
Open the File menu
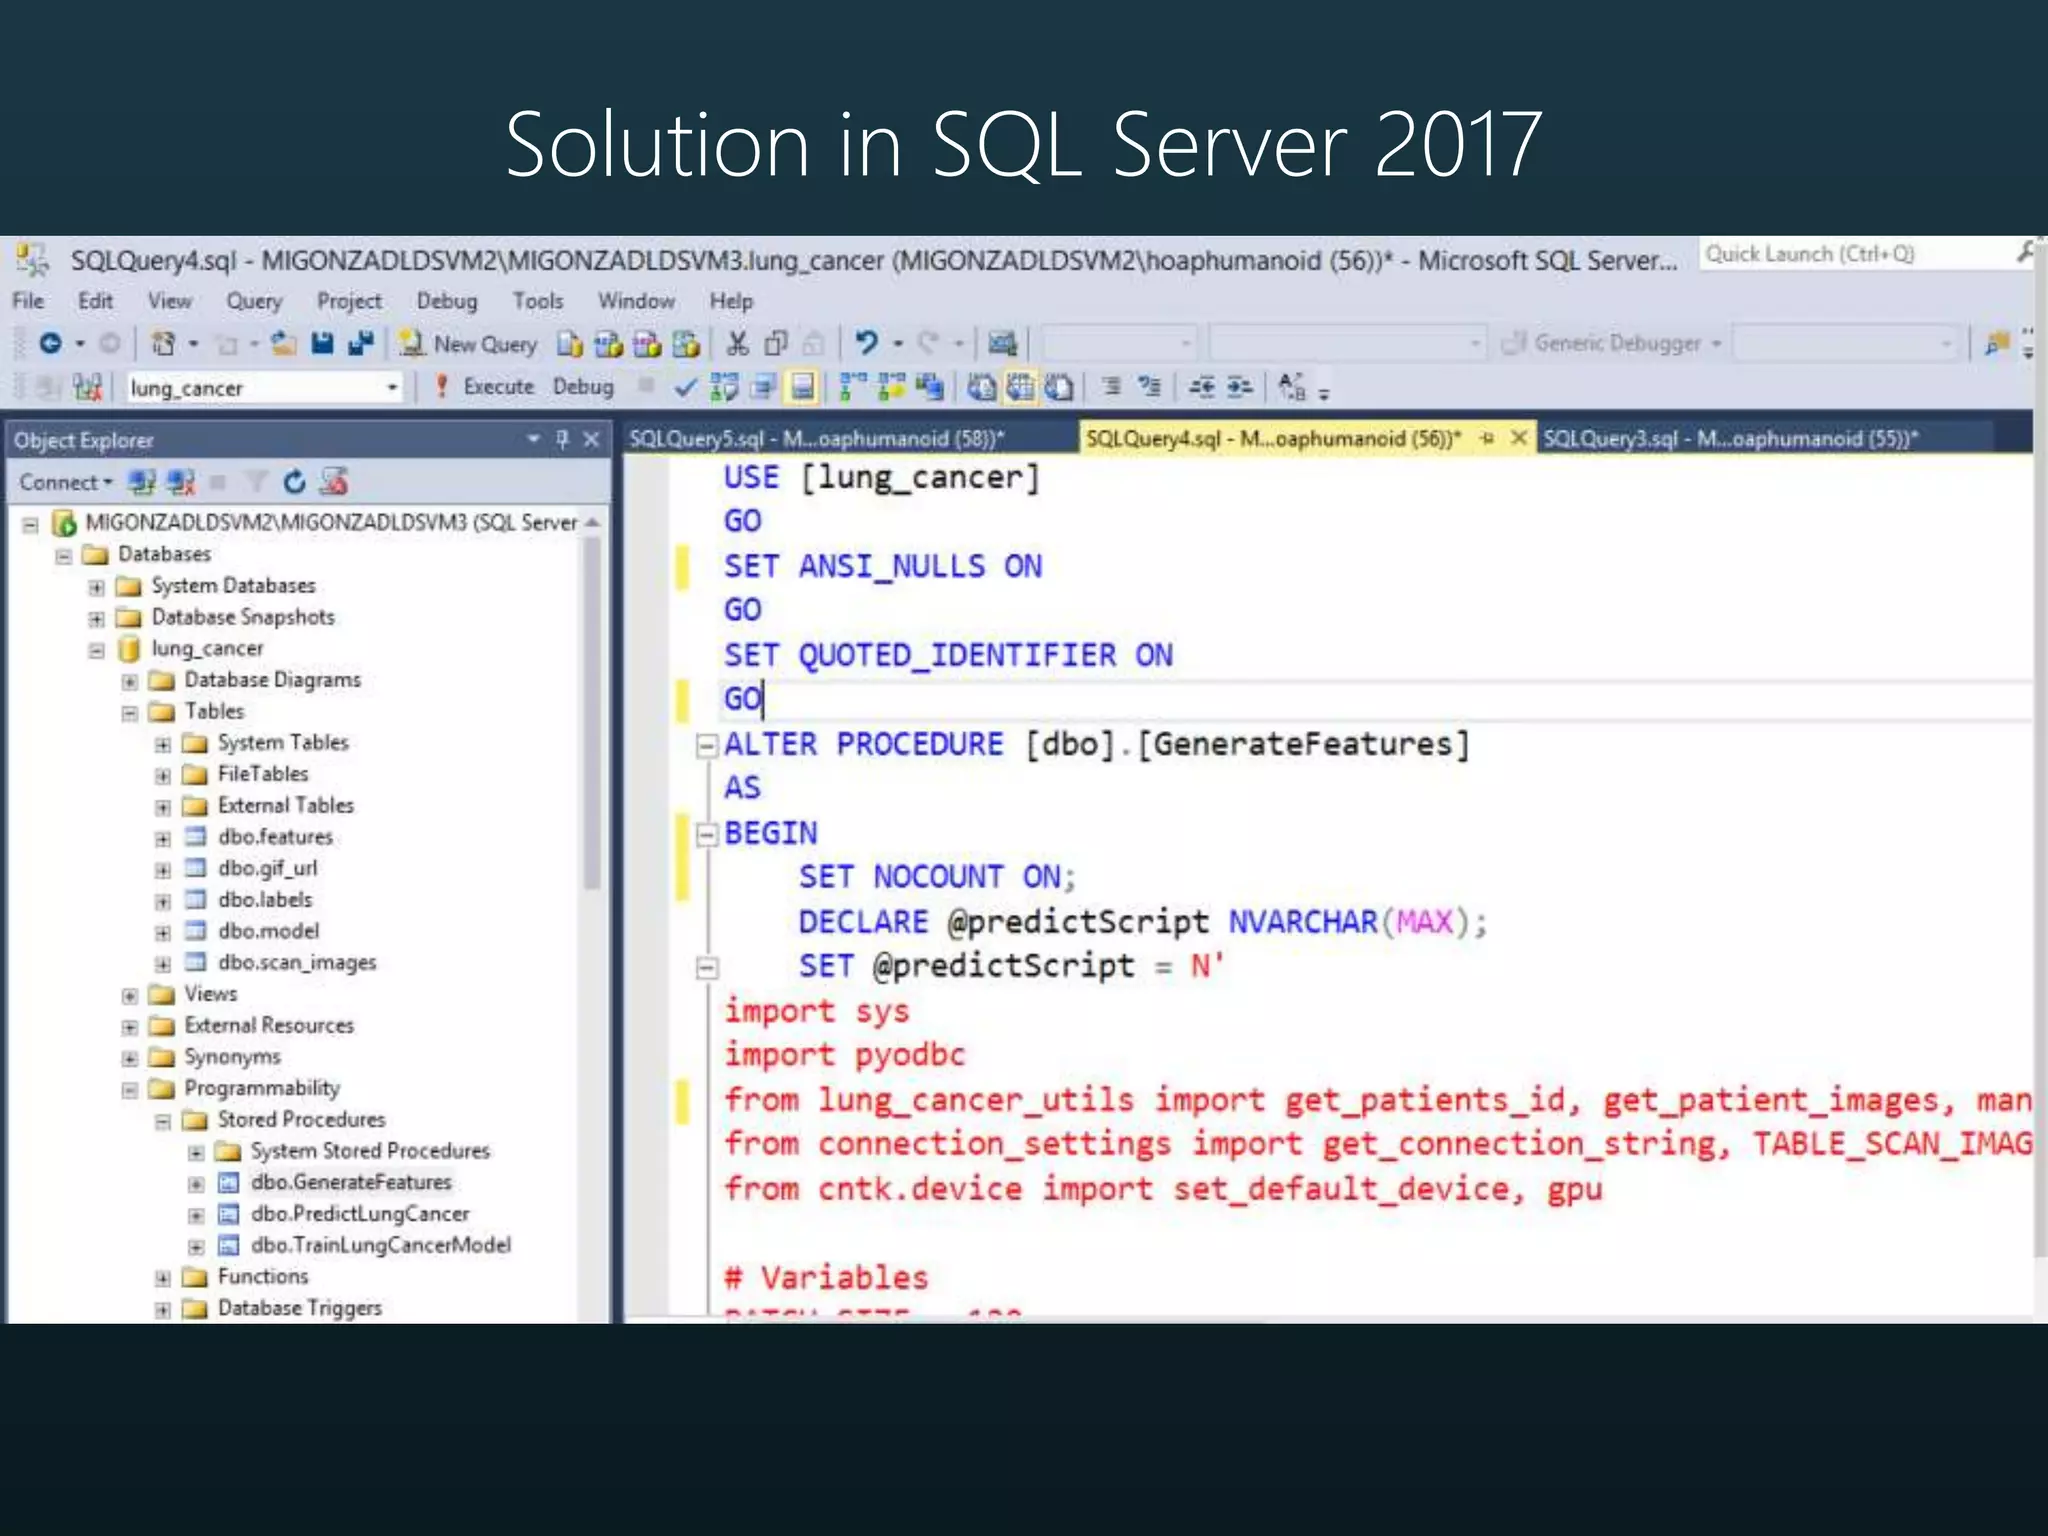click(28, 301)
